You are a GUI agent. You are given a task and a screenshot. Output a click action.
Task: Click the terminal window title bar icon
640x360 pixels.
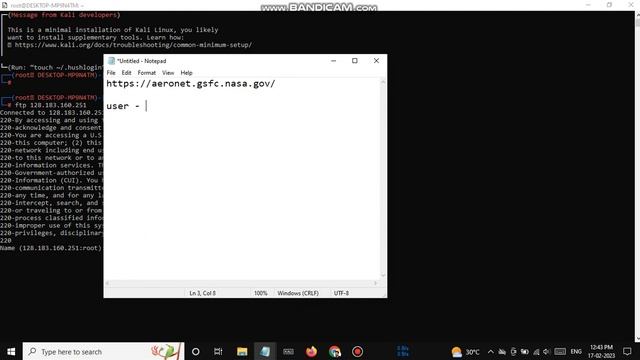(x=4, y=5)
